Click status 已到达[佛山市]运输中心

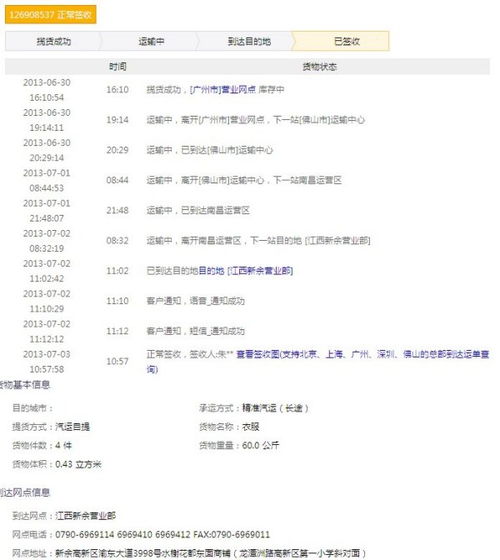(210, 150)
